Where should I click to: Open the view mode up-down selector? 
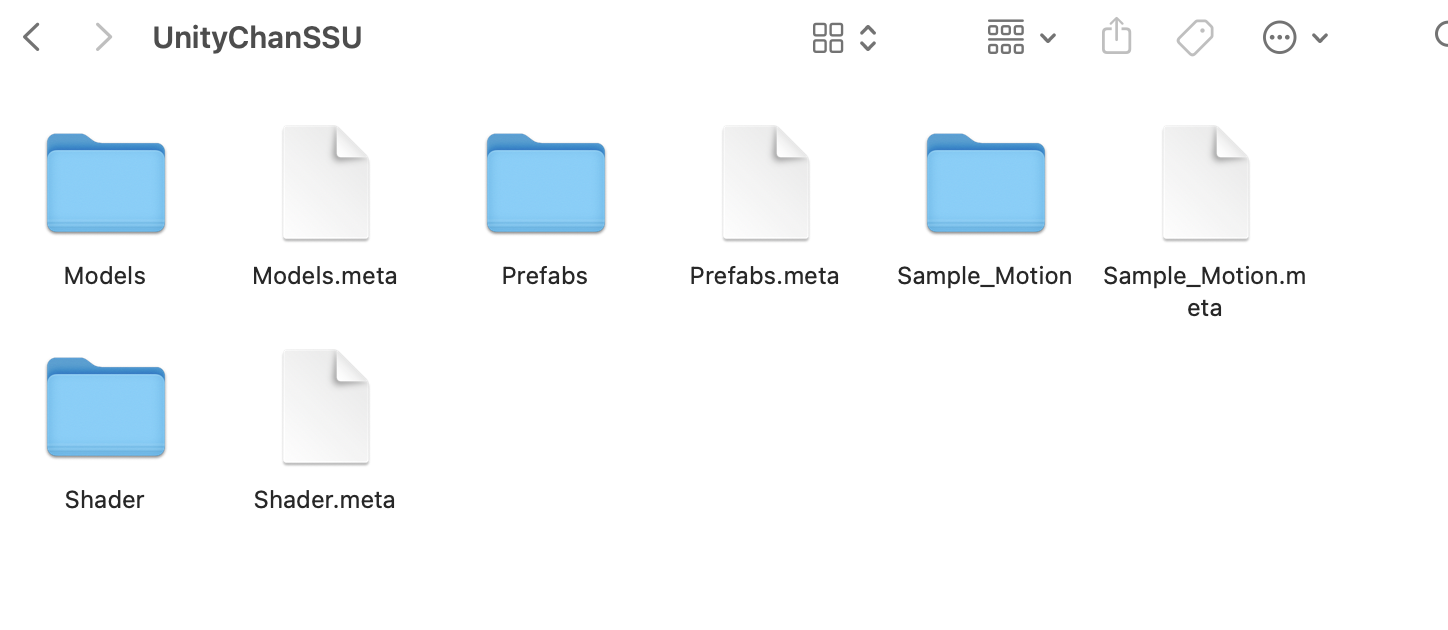[x=868, y=38]
